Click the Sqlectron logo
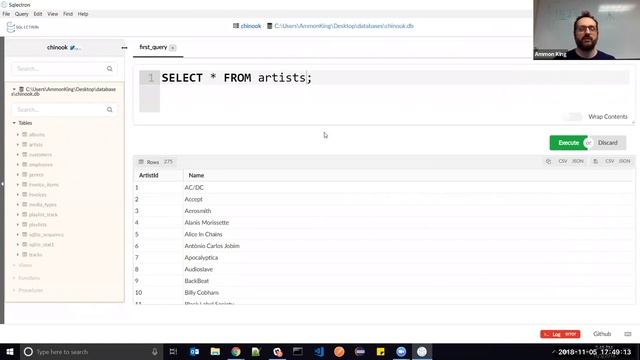 [x=22, y=27]
